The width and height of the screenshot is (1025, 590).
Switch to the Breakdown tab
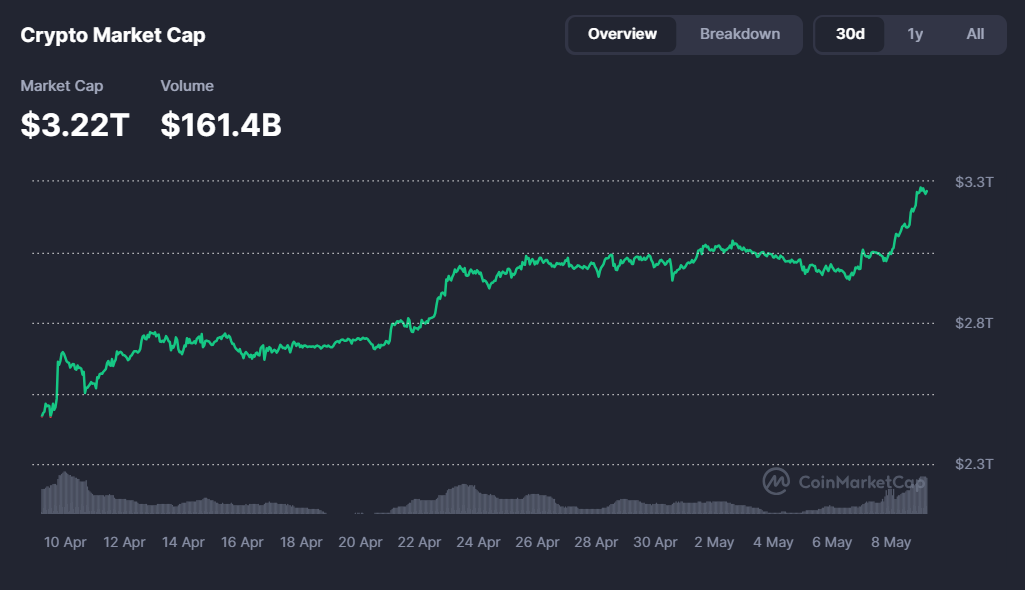(740, 34)
